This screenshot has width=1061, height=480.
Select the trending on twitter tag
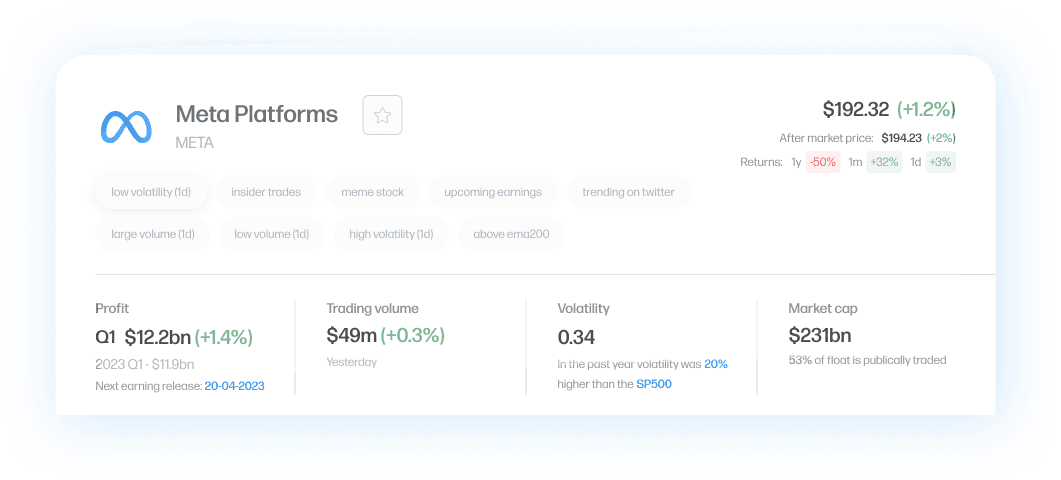point(629,192)
